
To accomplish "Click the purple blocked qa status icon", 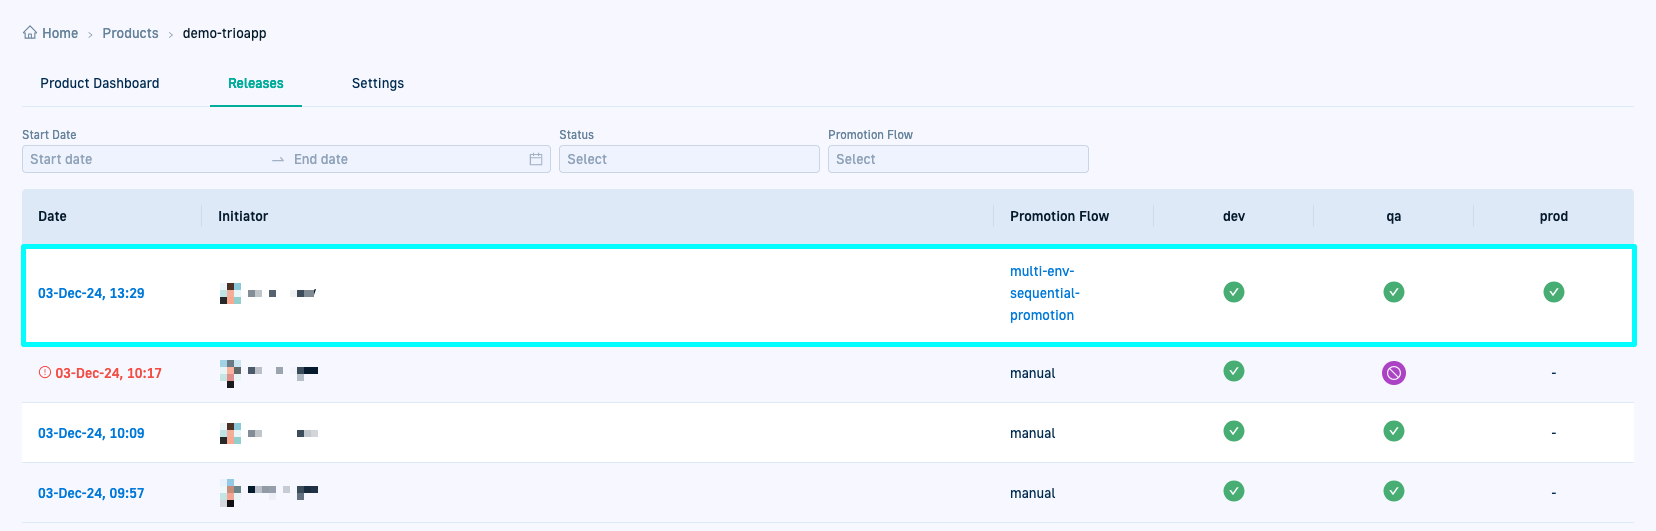I will [x=1393, y=373].
